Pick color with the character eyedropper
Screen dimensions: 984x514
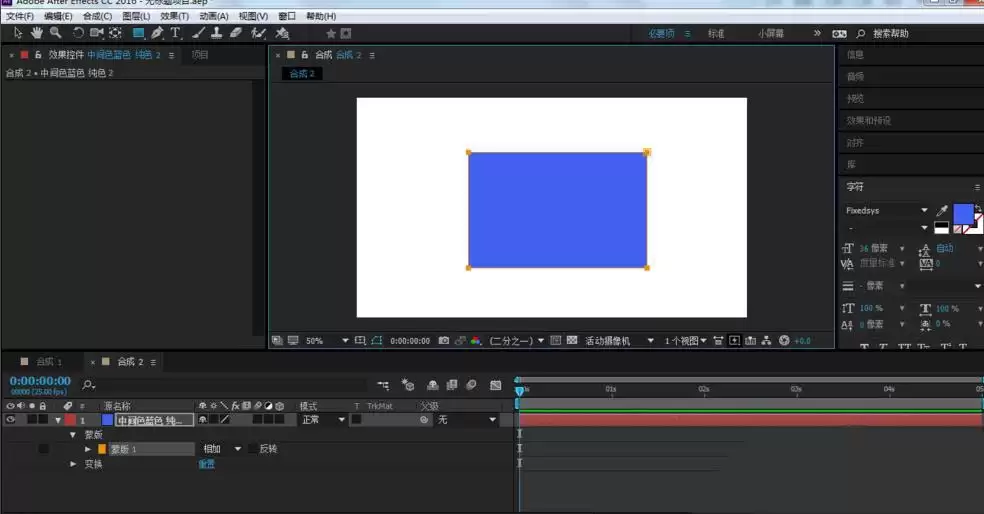pos(942,210)
